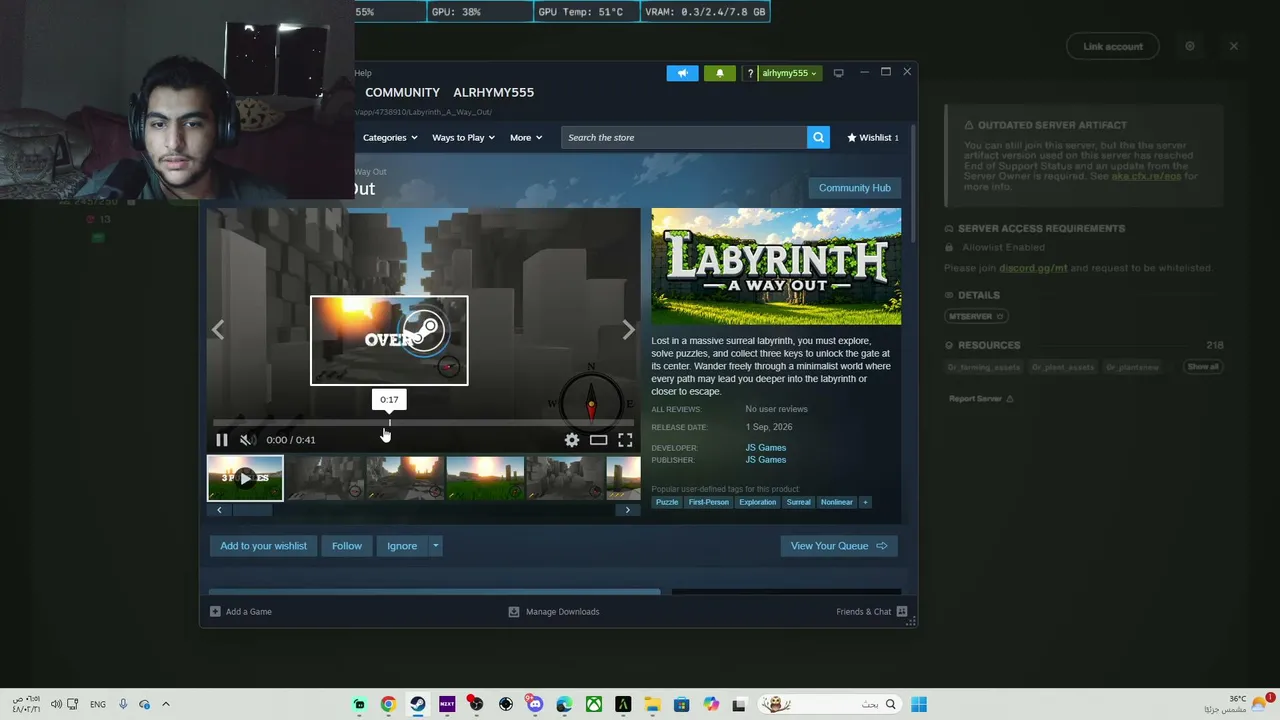
Task: Open the Xbox app from taskbar
Action: tap(594, 704)
